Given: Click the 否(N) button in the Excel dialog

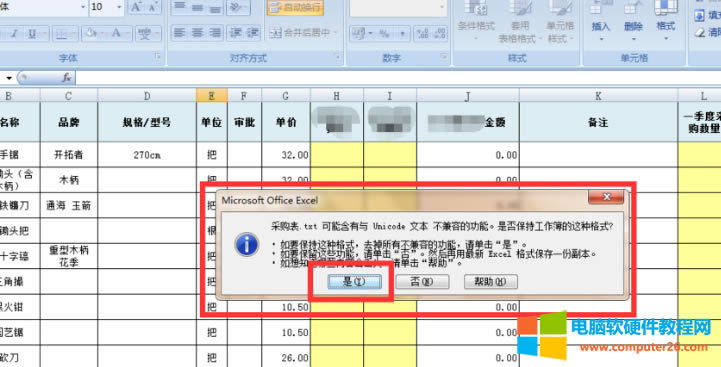Looking at the screenshot, I should 422,282.
